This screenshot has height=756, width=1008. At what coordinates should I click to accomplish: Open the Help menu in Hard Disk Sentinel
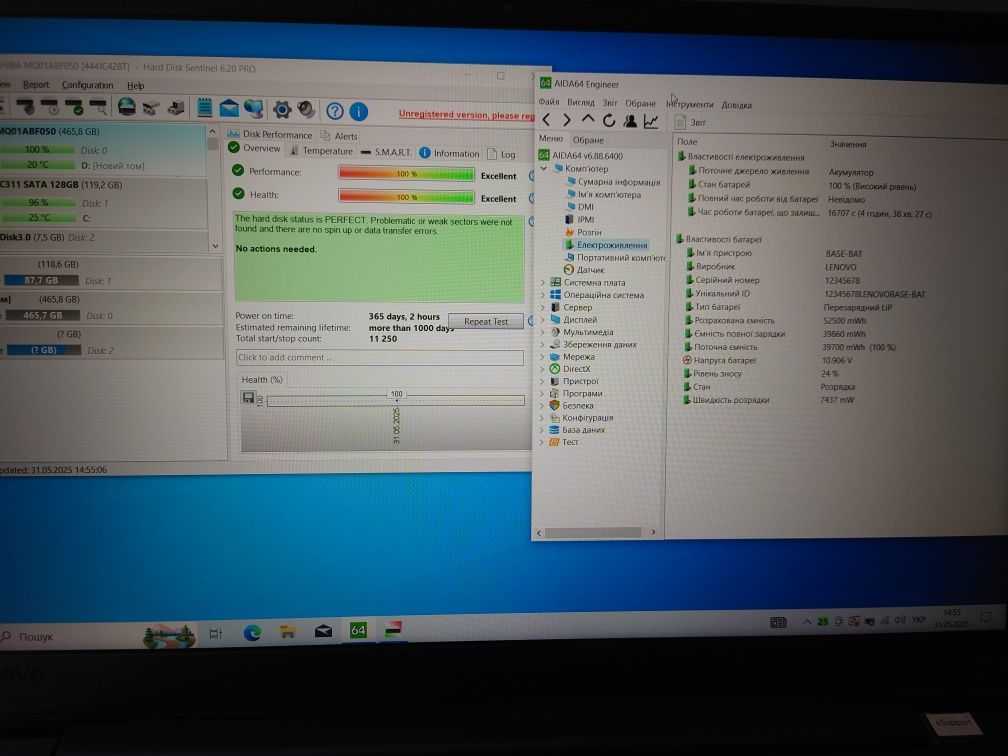(x=135, y=86)
